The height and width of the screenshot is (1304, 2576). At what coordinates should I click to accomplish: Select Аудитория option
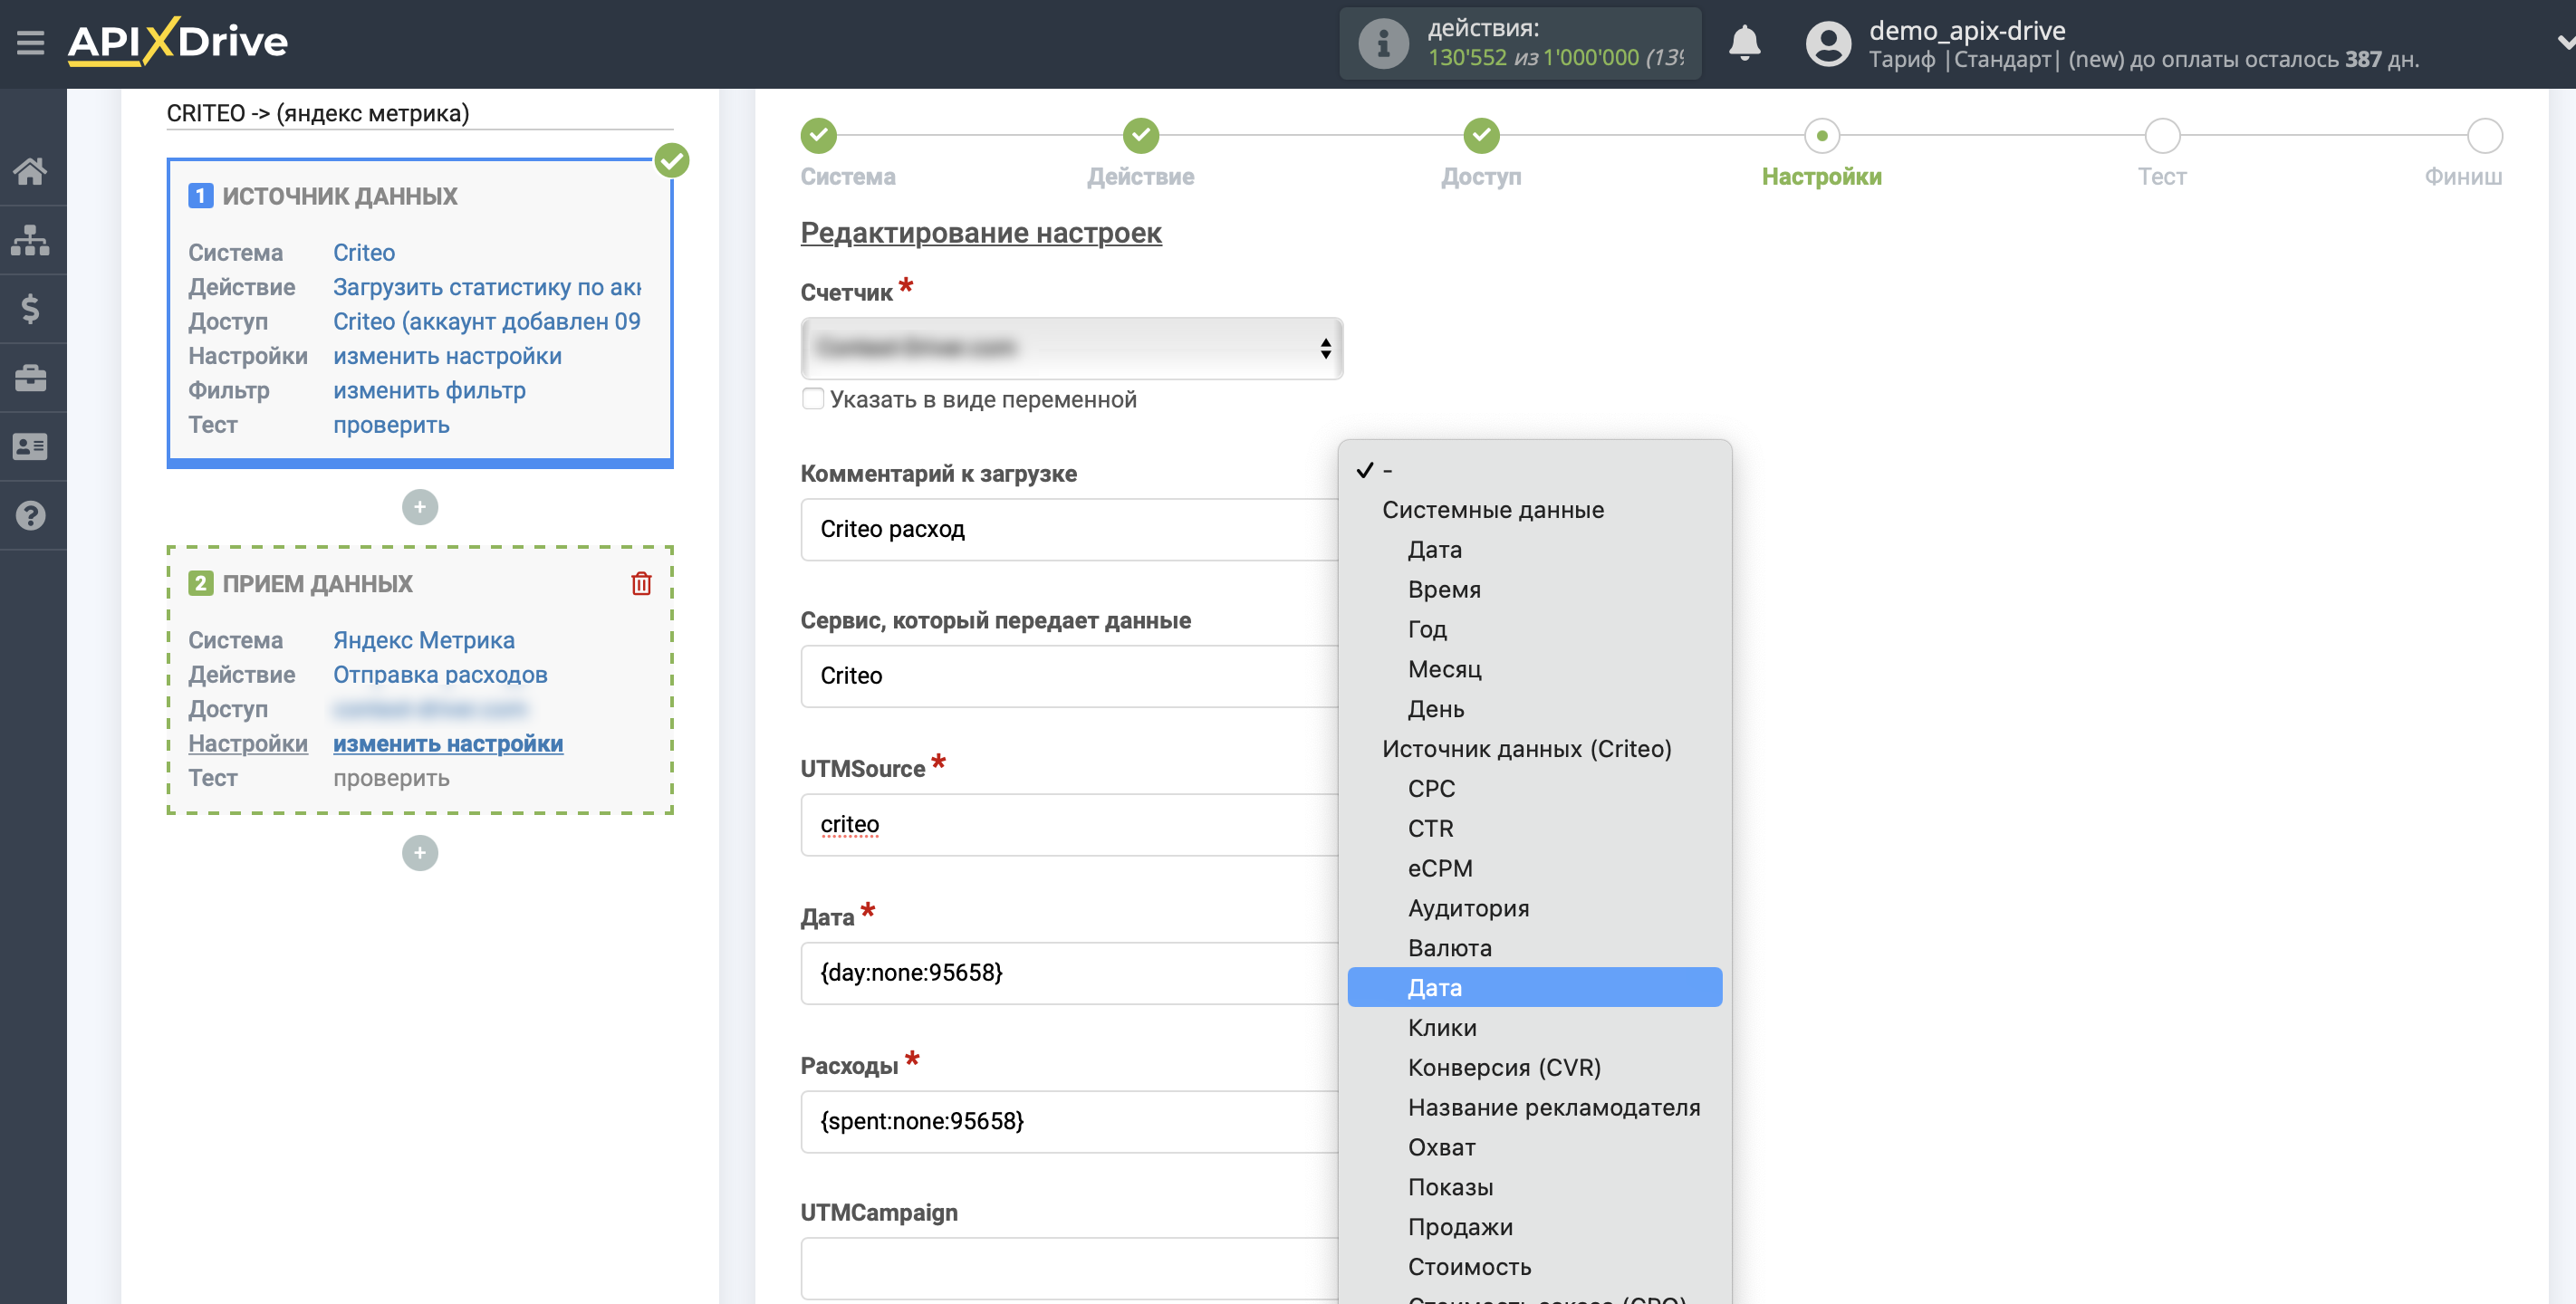click(x=1534, y=908)
